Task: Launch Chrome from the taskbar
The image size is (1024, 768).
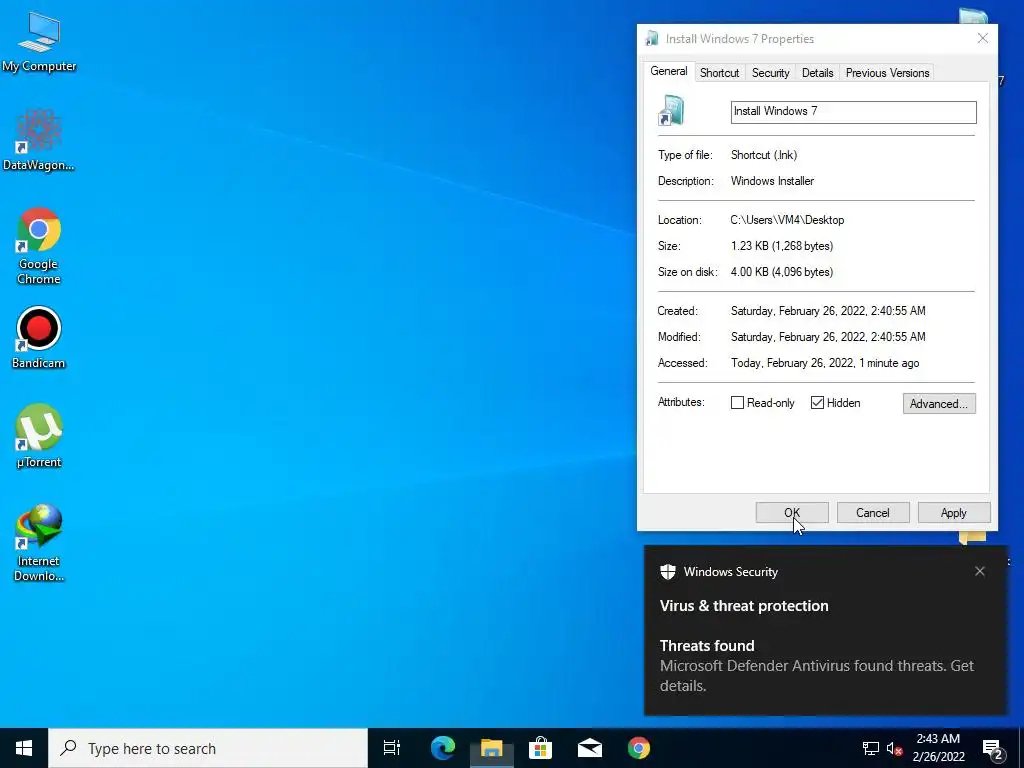Action: click(639, 748)
